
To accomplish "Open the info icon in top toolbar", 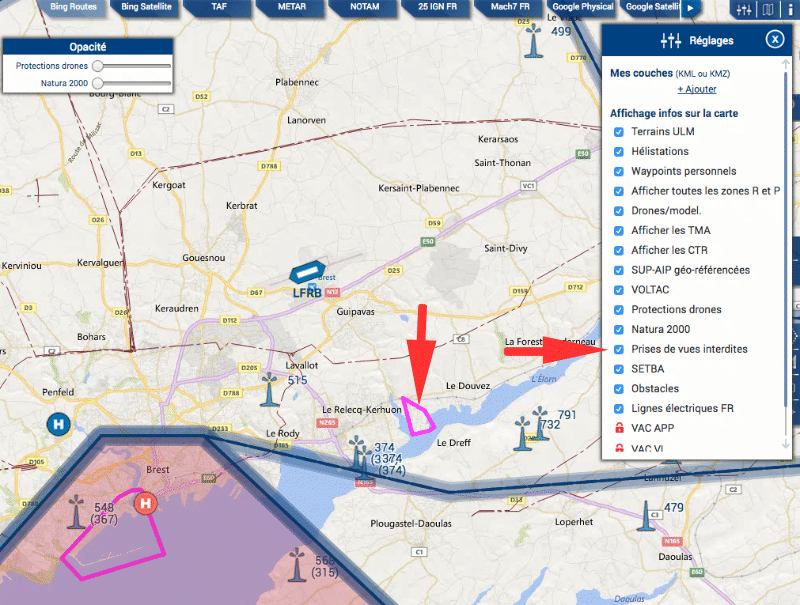I will (789, 10).
